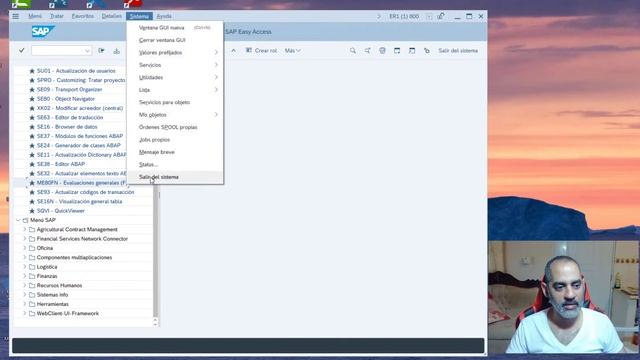This screenshot has width=640, height=360.
Task: Select Cerrar ventana GUI menu entry
Action: pyautogui.click(x=175, y=40)
